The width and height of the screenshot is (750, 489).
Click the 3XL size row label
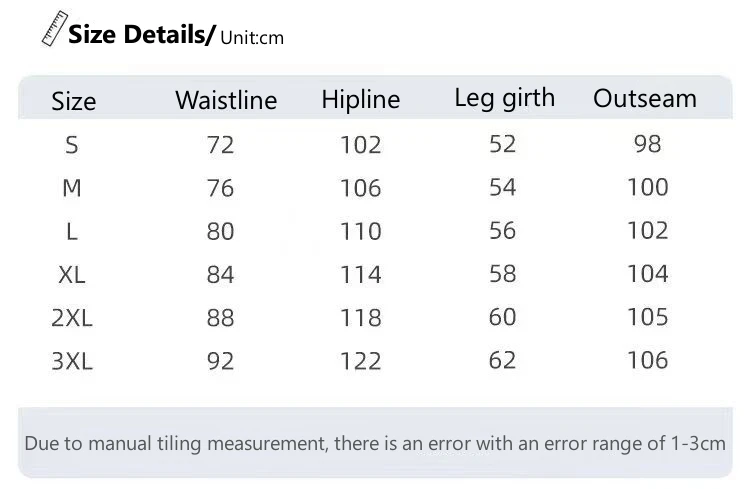click(x=72, y=361)
